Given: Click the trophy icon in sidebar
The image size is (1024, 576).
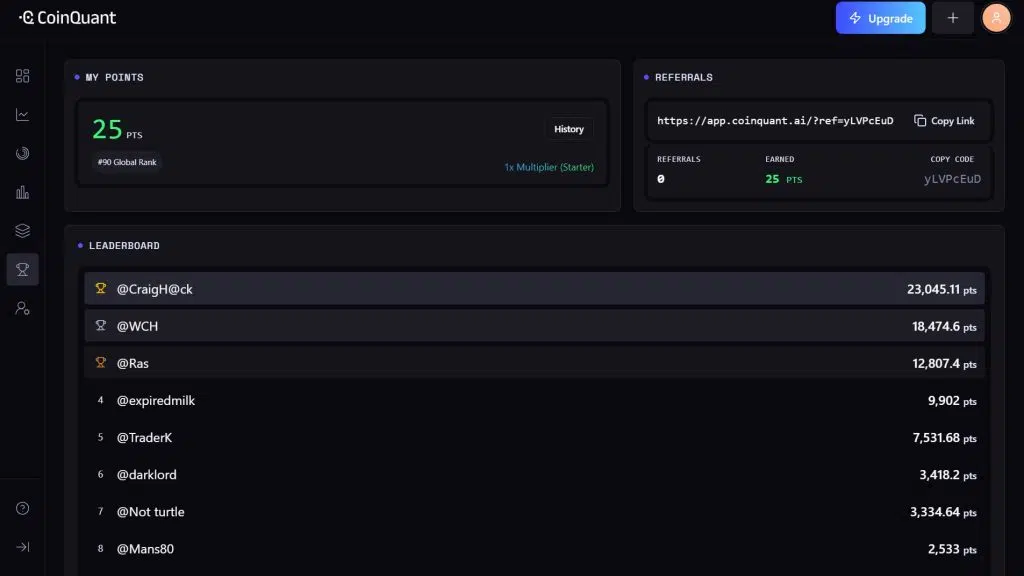Looking at the screenshot, I should coord(22,269).
